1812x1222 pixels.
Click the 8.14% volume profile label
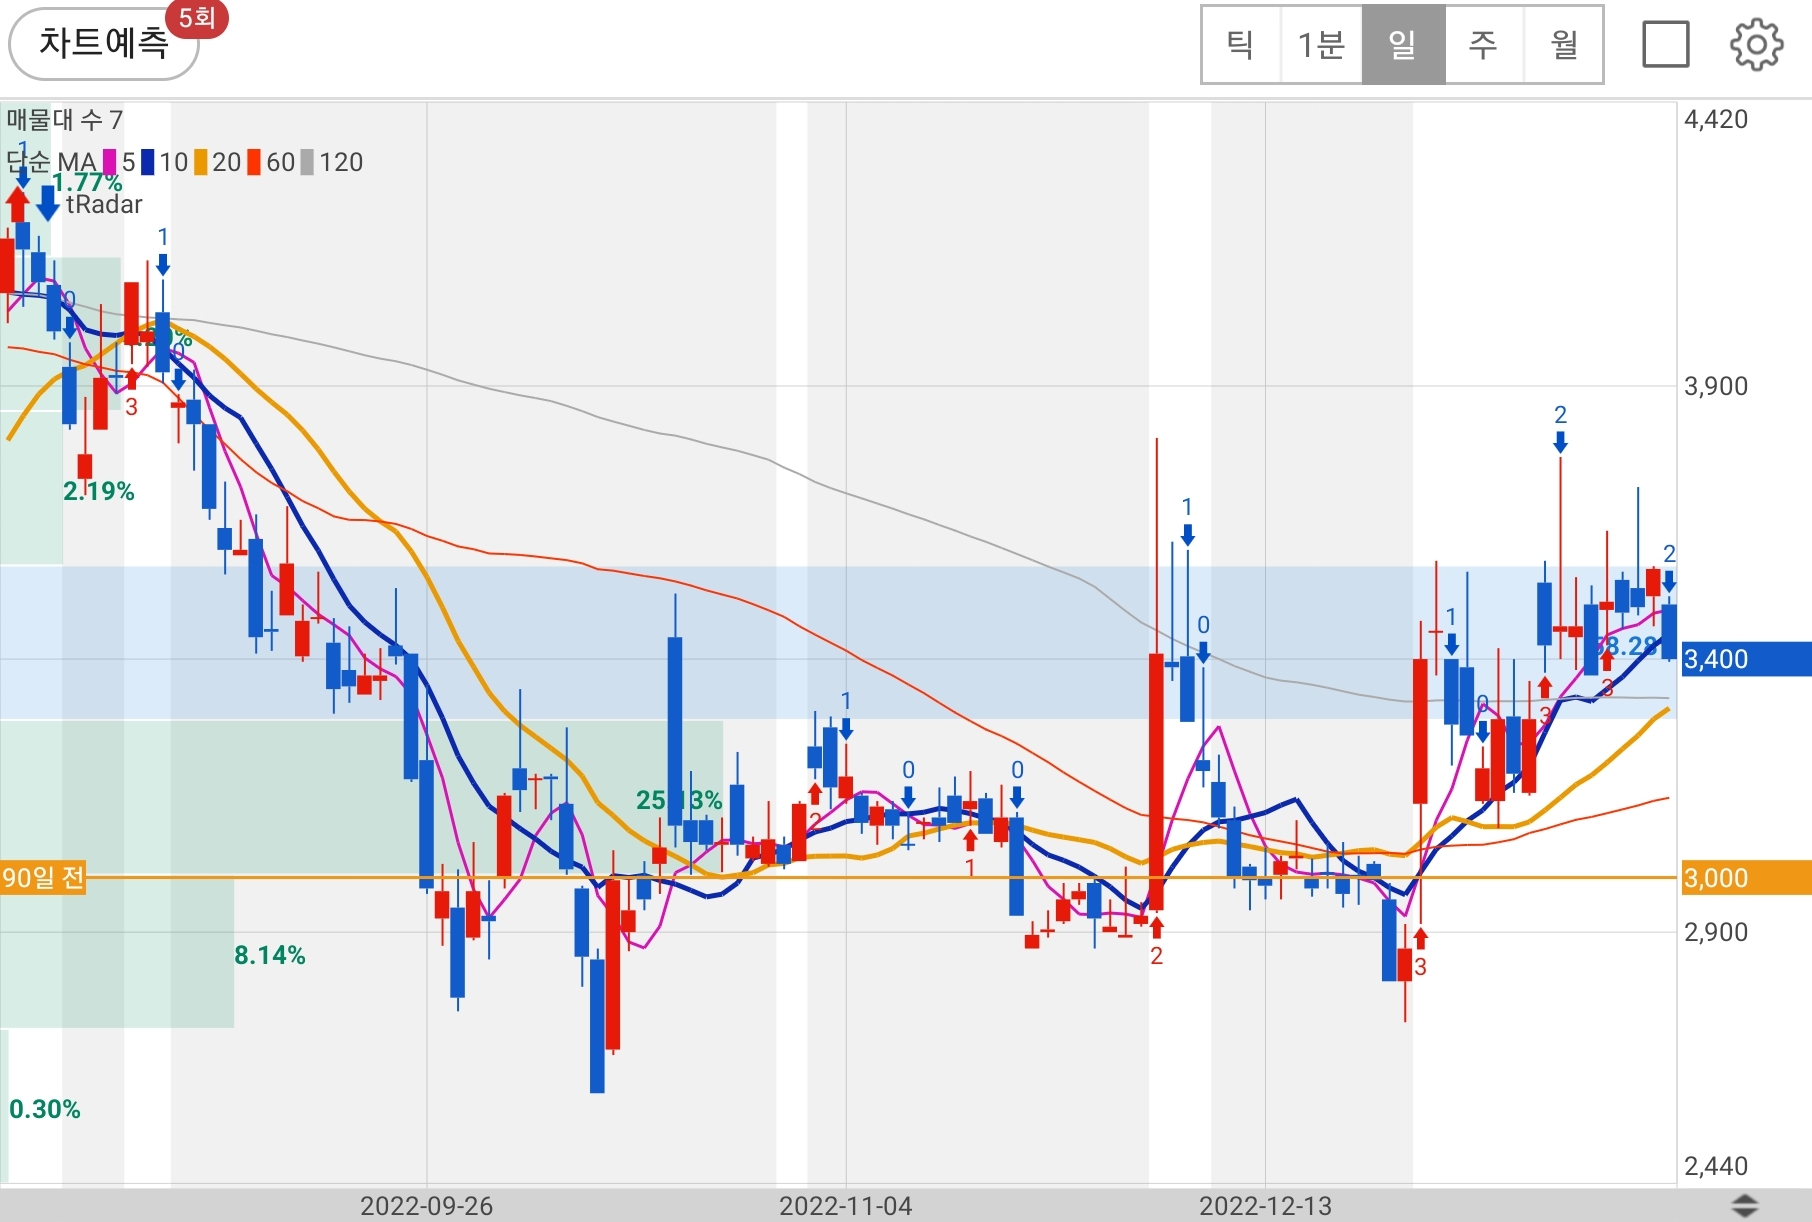pos(270,955)
